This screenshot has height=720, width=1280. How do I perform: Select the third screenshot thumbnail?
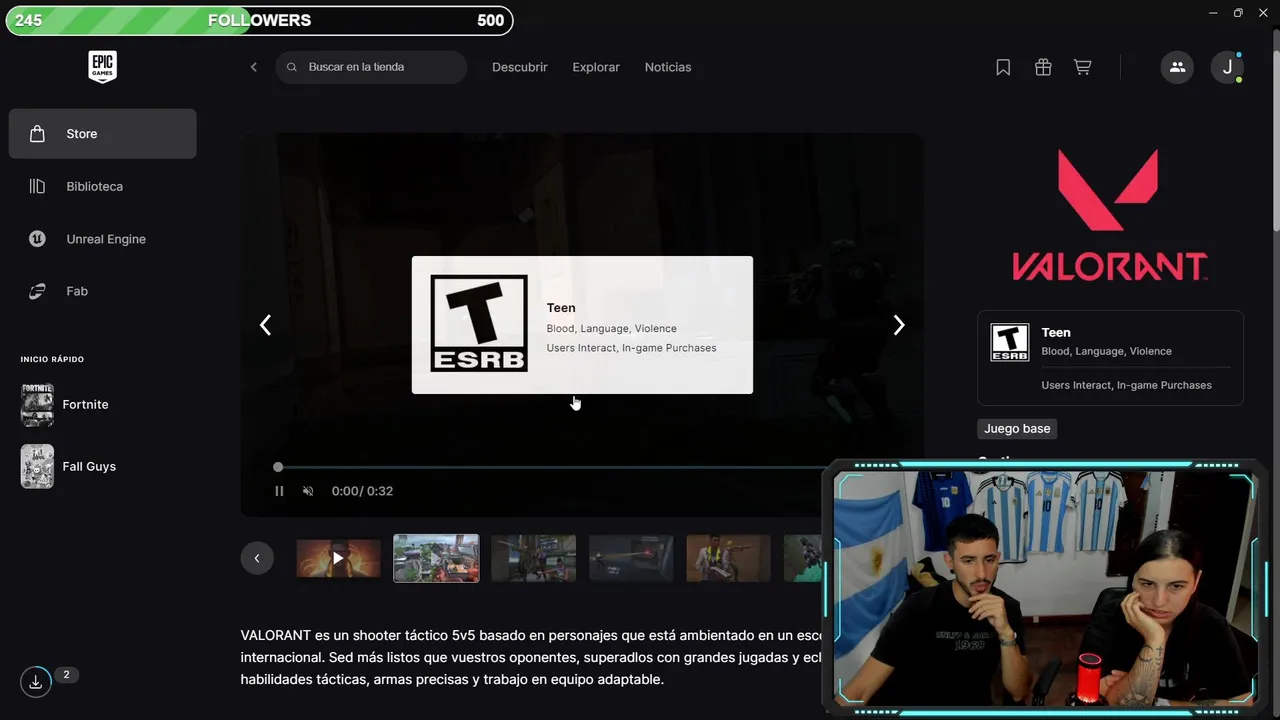[x=533, y=558]
